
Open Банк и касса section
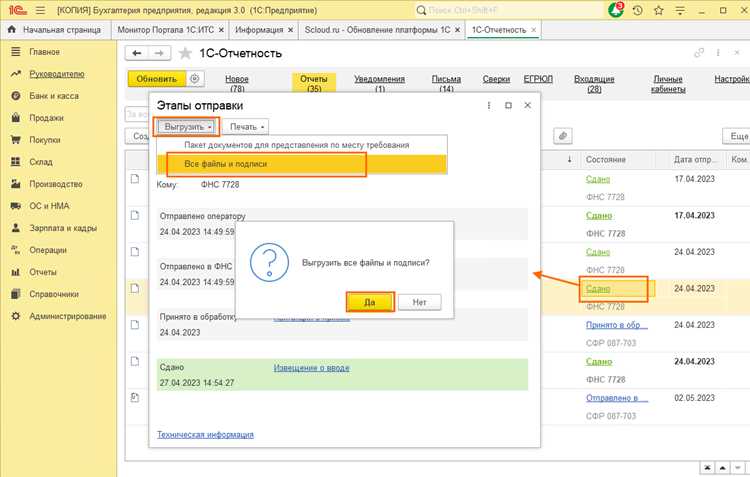point(54,96)
